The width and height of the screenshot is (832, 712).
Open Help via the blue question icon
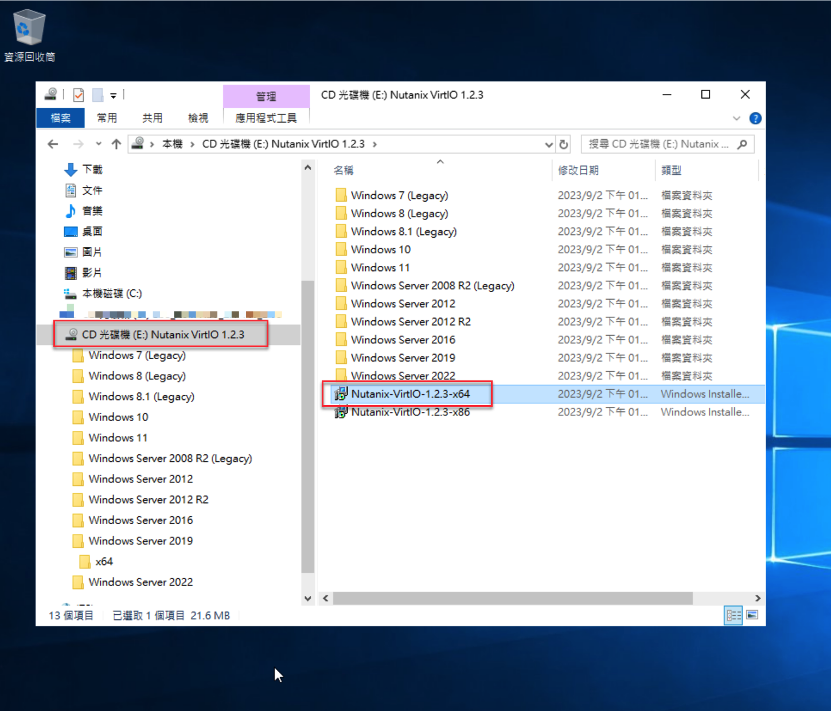point(755,118)
